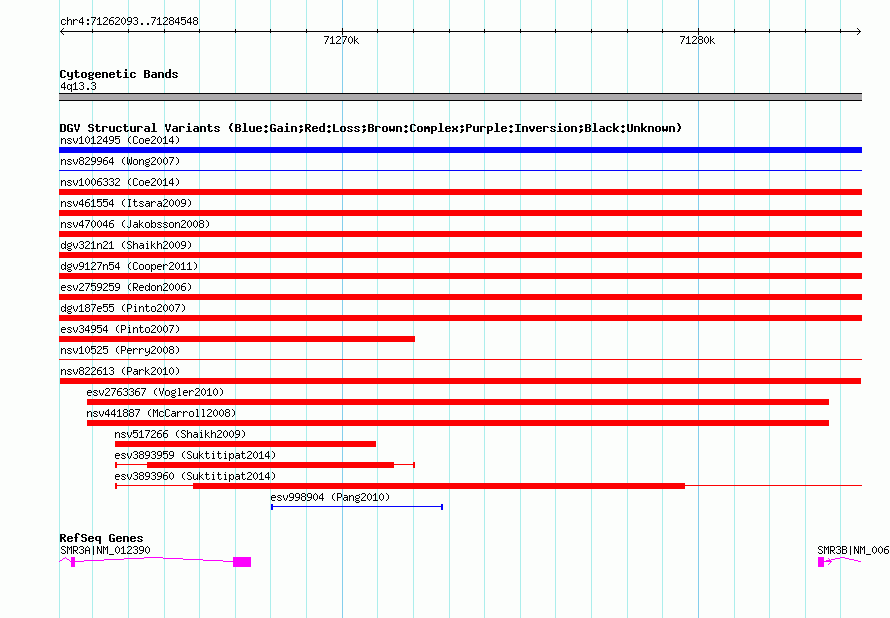Screen dimensions: 890x618
Task: Click the nsv470046 (Jakobsson2008) label
Action: (x=135, y=224)
